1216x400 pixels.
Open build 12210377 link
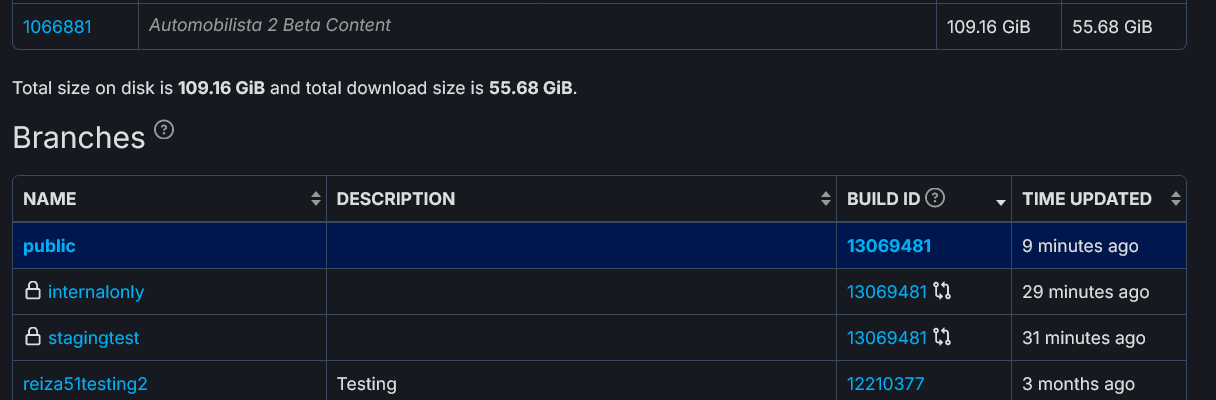[x=886, y=384]
